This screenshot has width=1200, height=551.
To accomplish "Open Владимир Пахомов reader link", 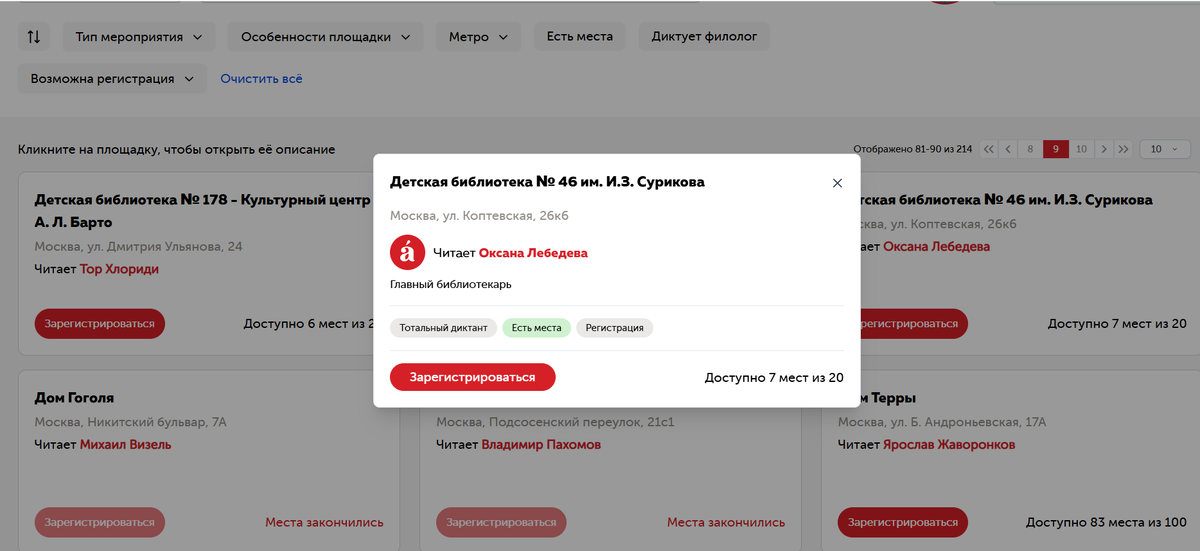I will pos(541,444).
